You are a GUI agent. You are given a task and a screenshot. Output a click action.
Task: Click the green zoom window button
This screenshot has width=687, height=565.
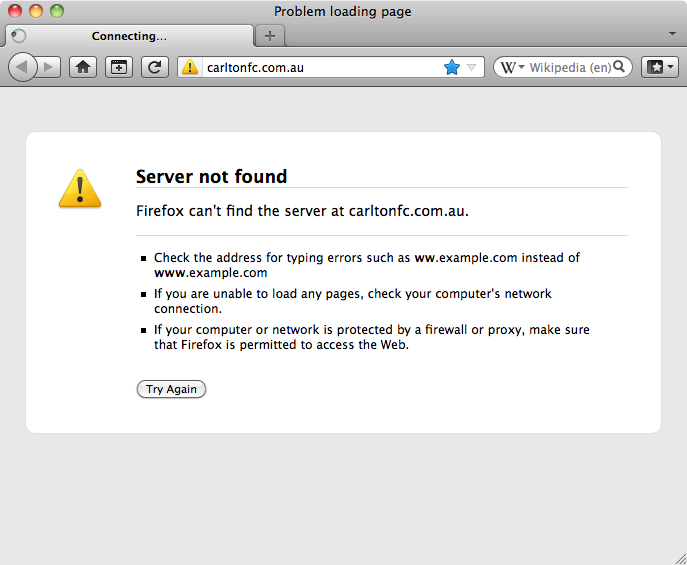(57, 11)
